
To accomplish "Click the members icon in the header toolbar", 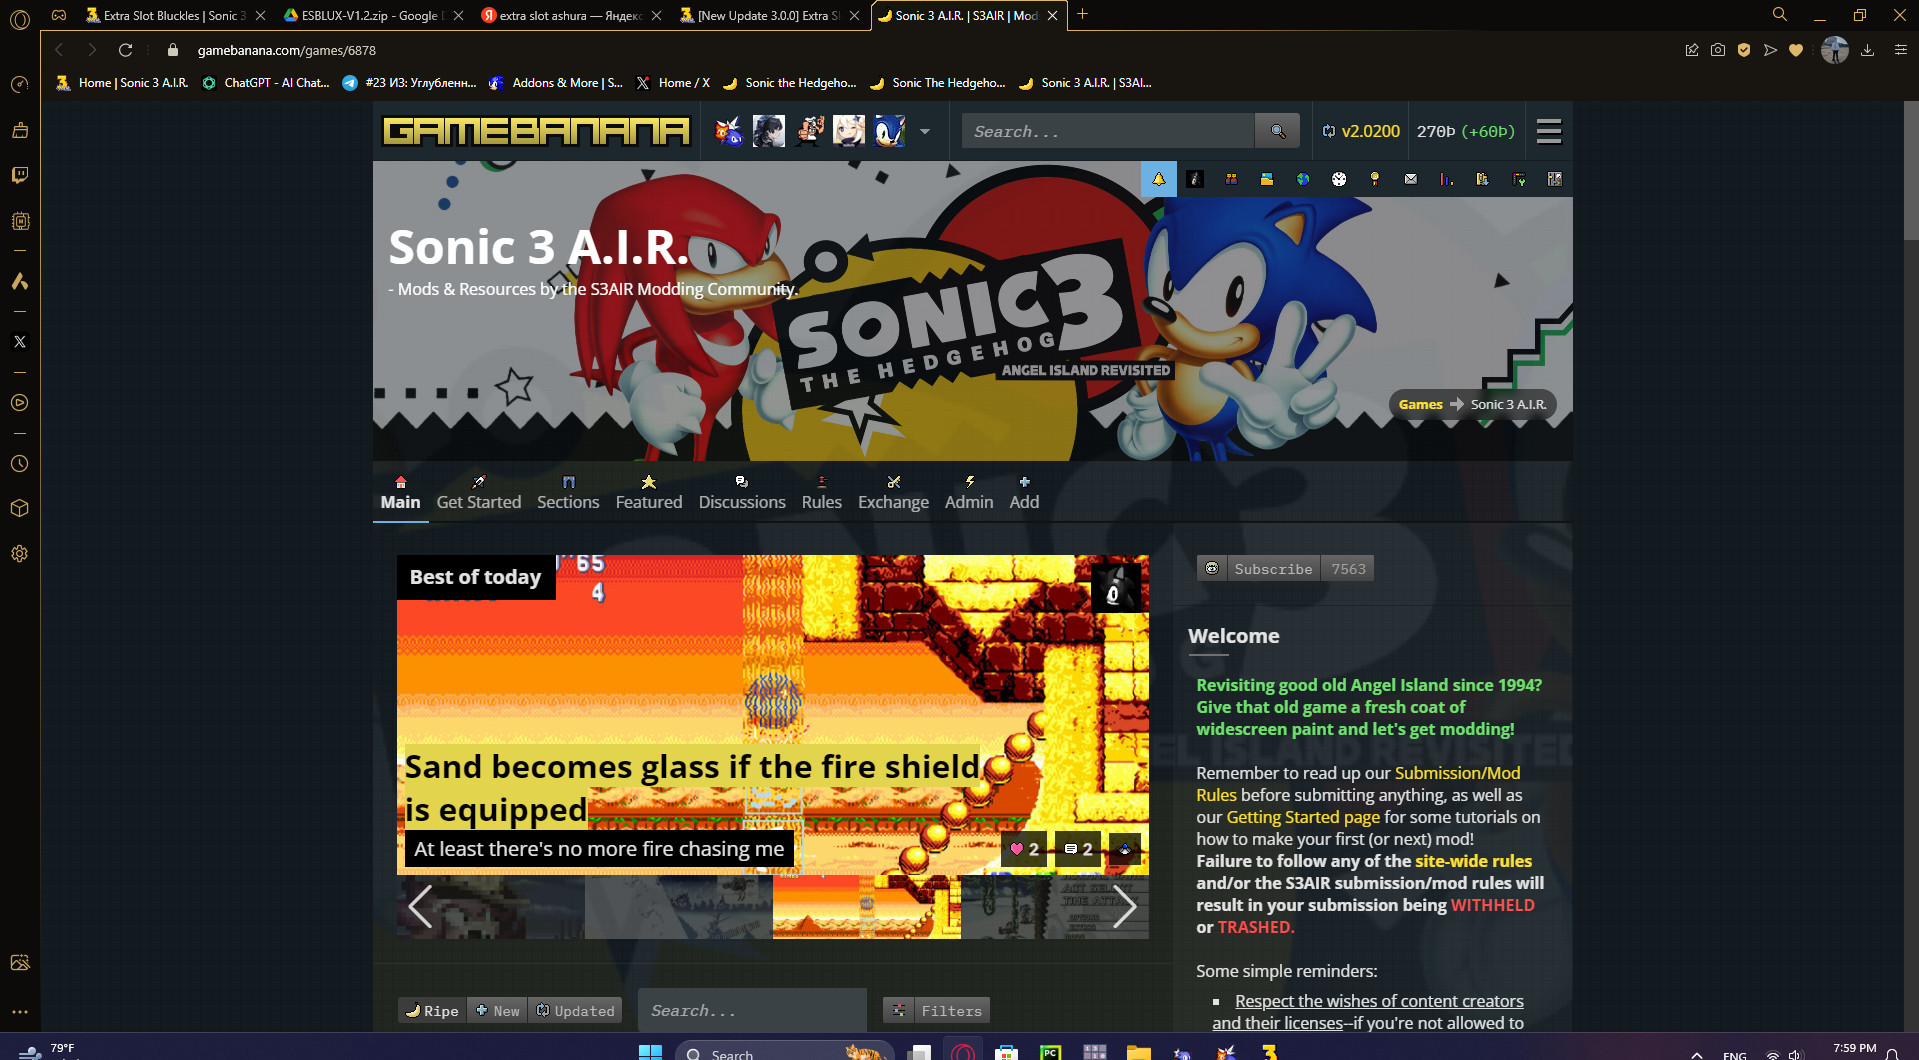I will 1231,179.
